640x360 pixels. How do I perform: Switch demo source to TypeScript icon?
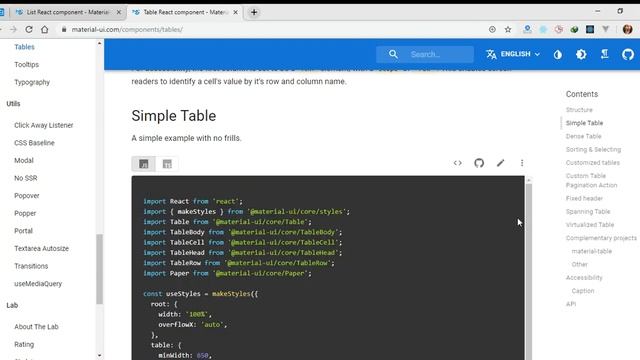pyautogui.click(x=167, y=164)
